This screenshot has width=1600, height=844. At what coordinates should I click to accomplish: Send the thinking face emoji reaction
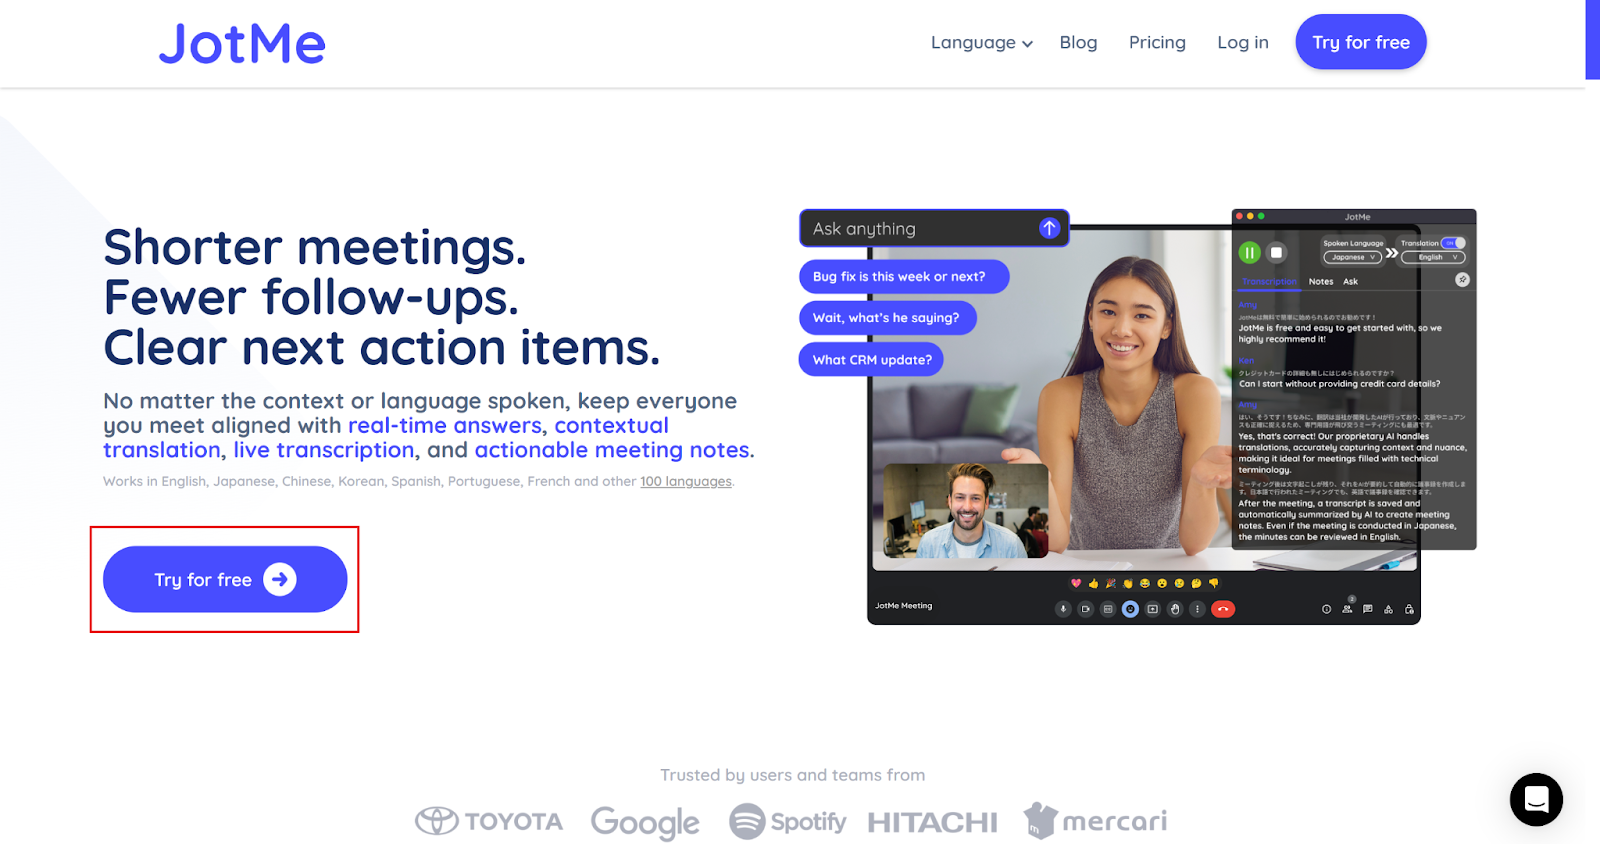click(x=1196, y=583)
